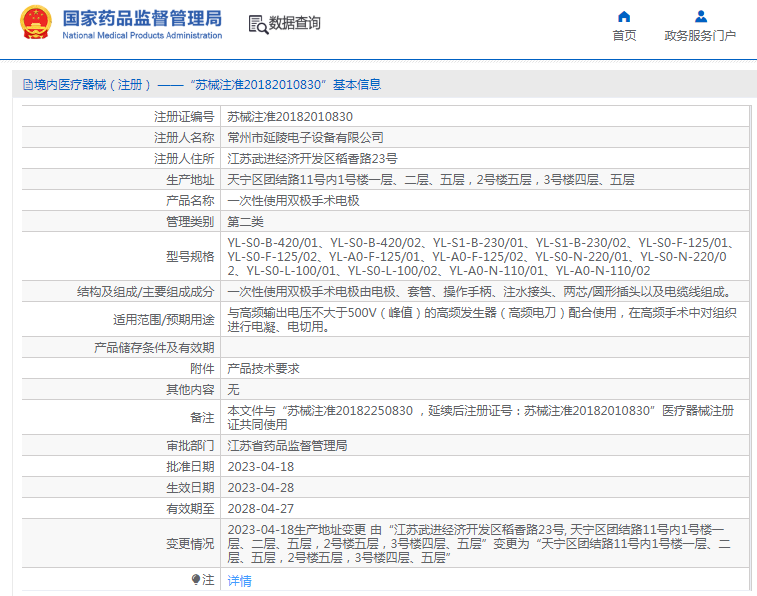This screenshot has width=757, height=596.
Task: Open 政务服务门户 text link
Action: coord(700,35)
